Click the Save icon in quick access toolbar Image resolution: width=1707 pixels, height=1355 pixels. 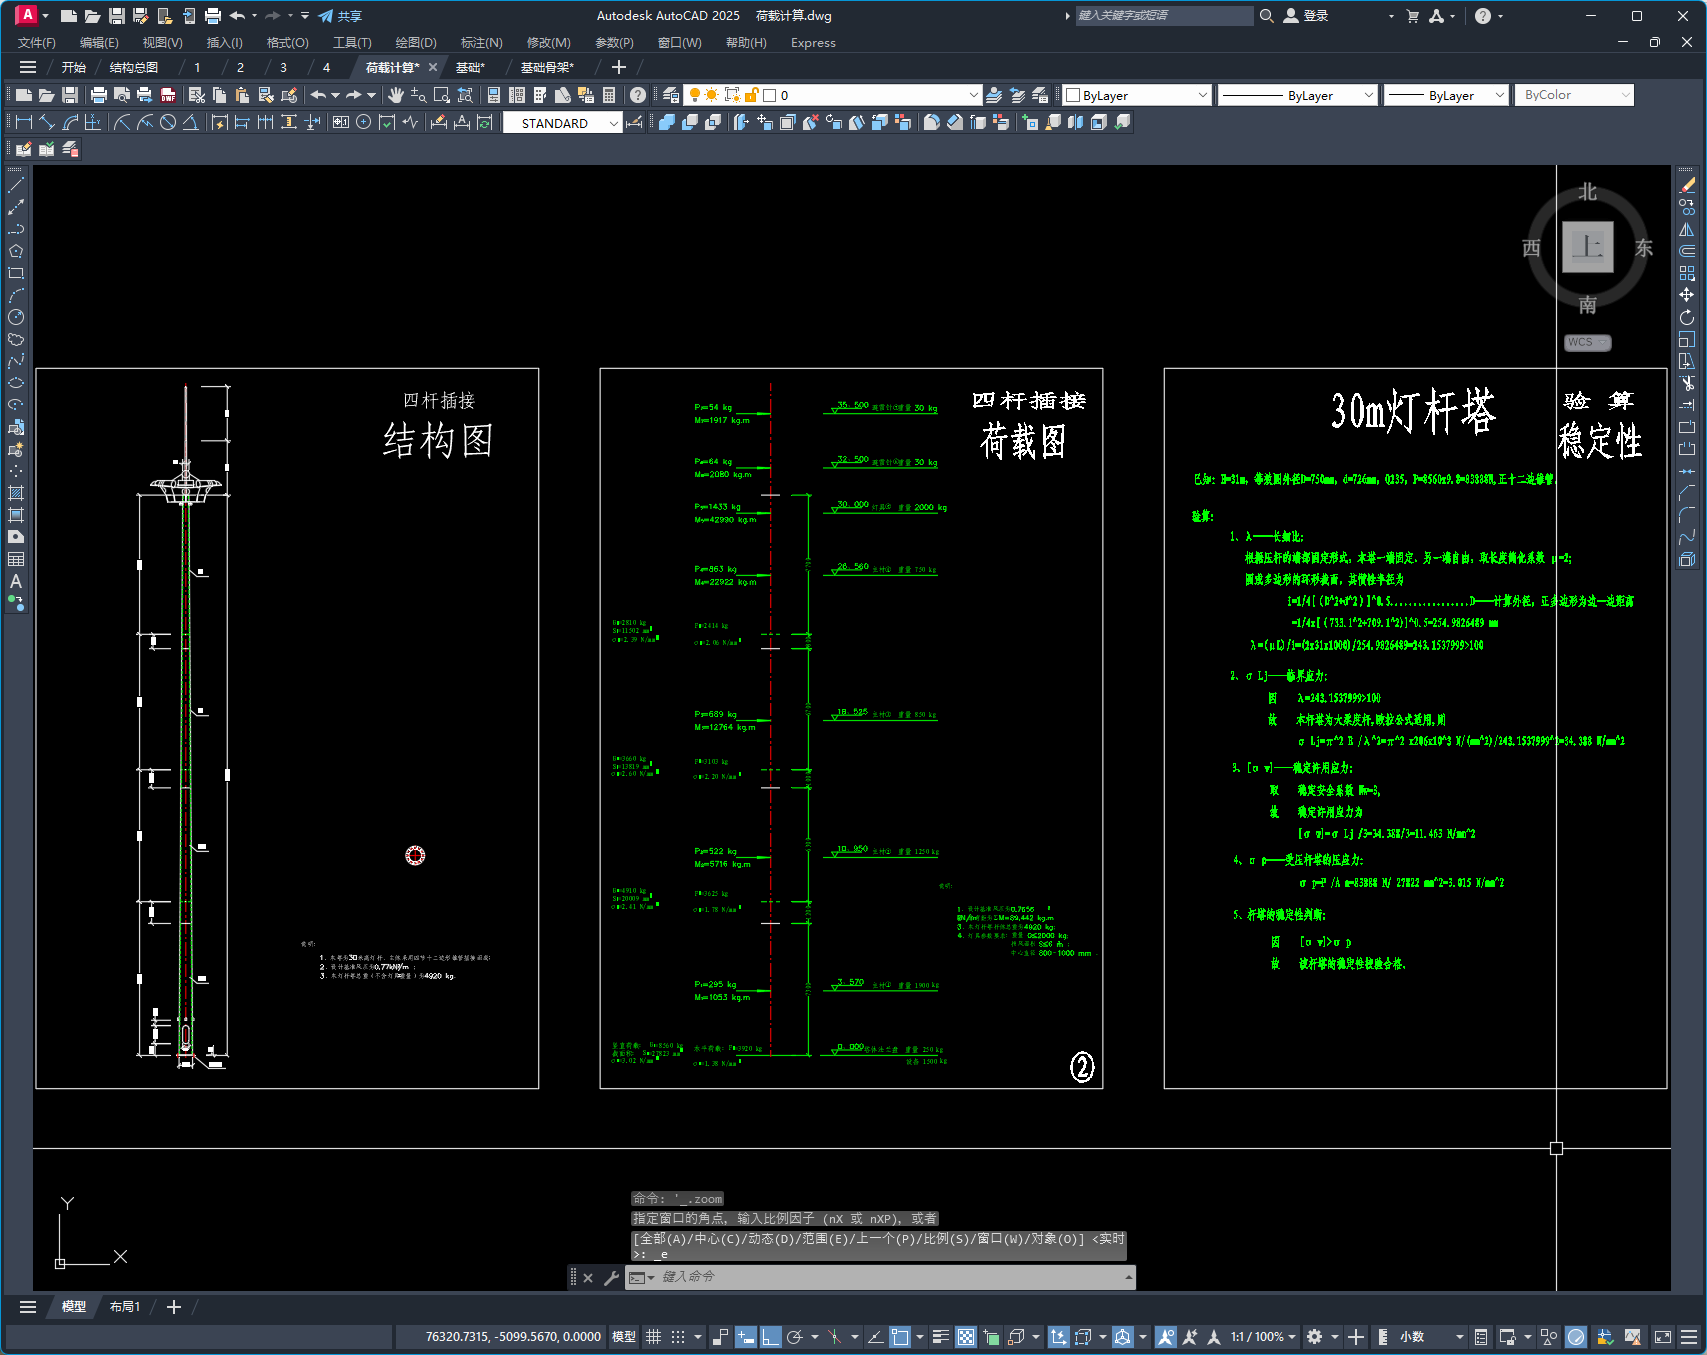117,16
